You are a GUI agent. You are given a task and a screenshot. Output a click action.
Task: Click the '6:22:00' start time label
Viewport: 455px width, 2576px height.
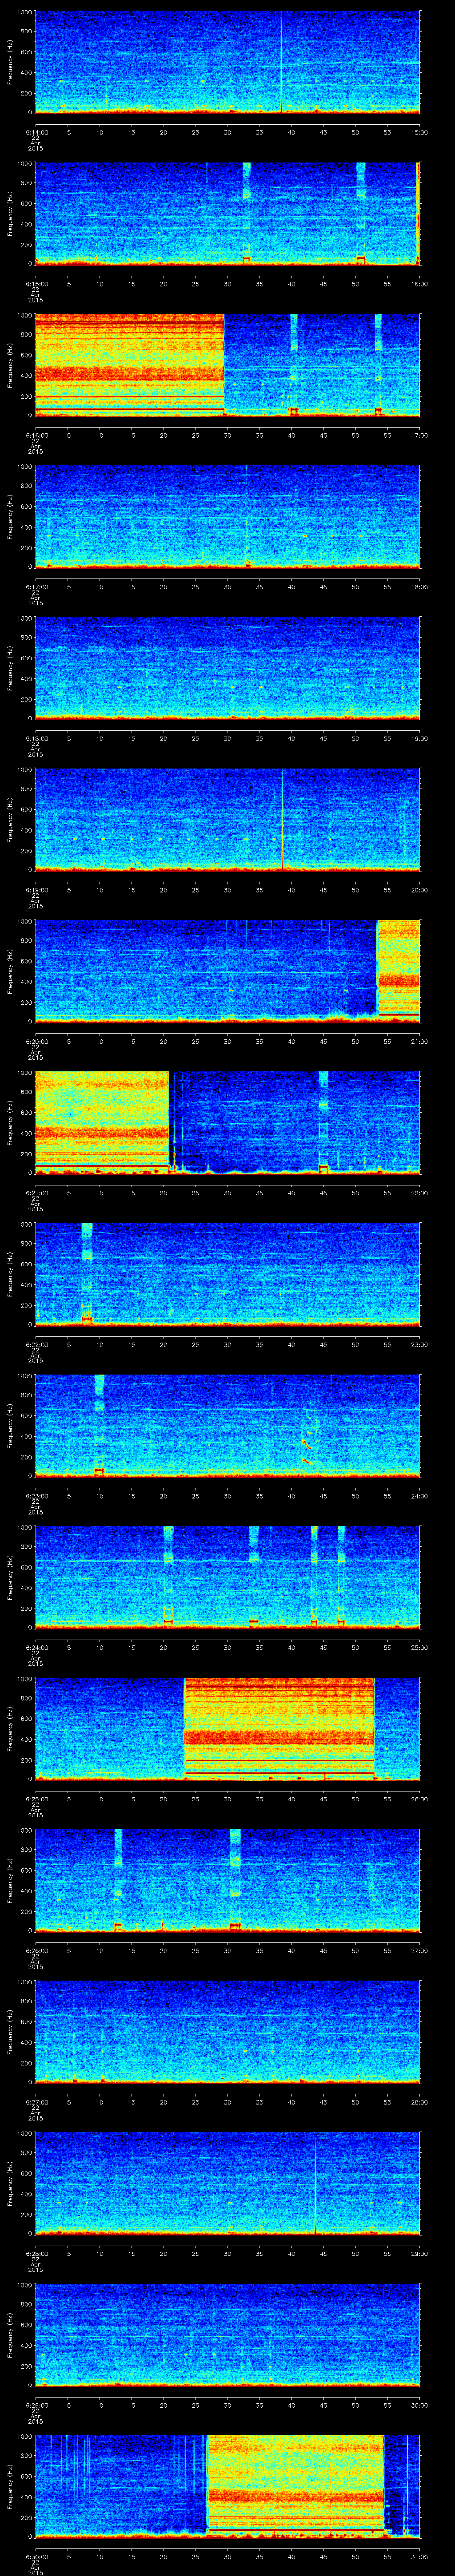pos(36,1344)
